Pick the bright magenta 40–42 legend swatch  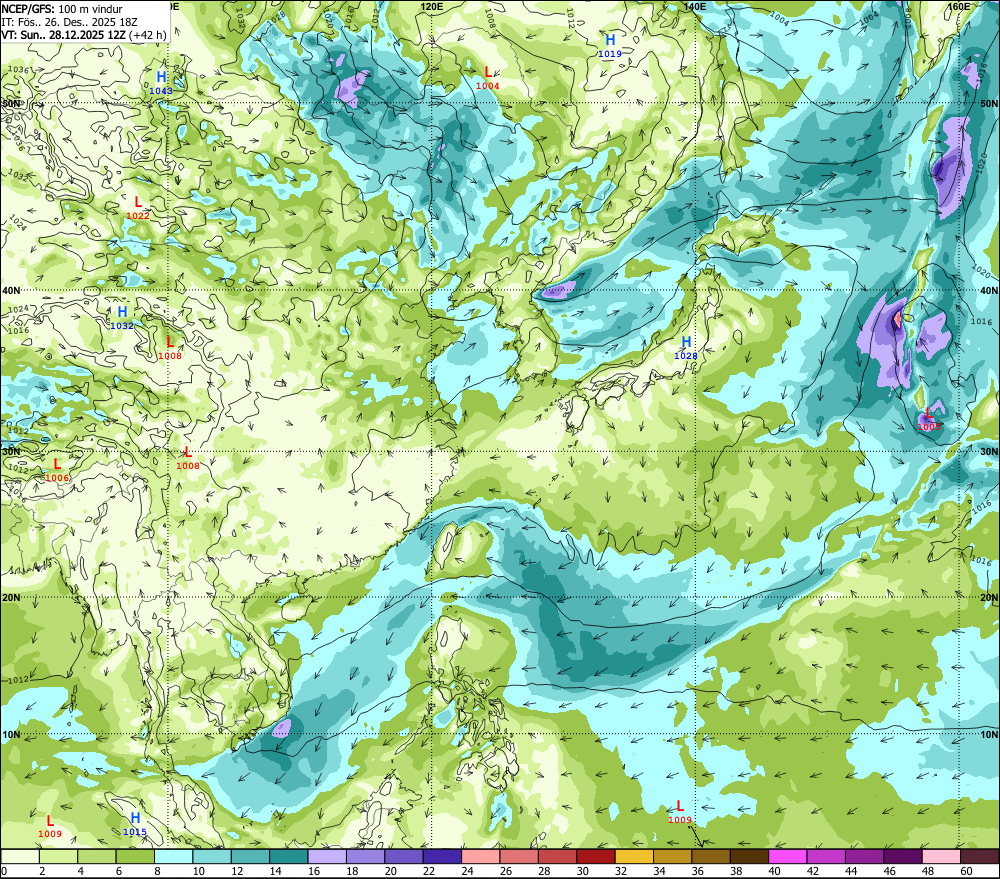point(788,856)
